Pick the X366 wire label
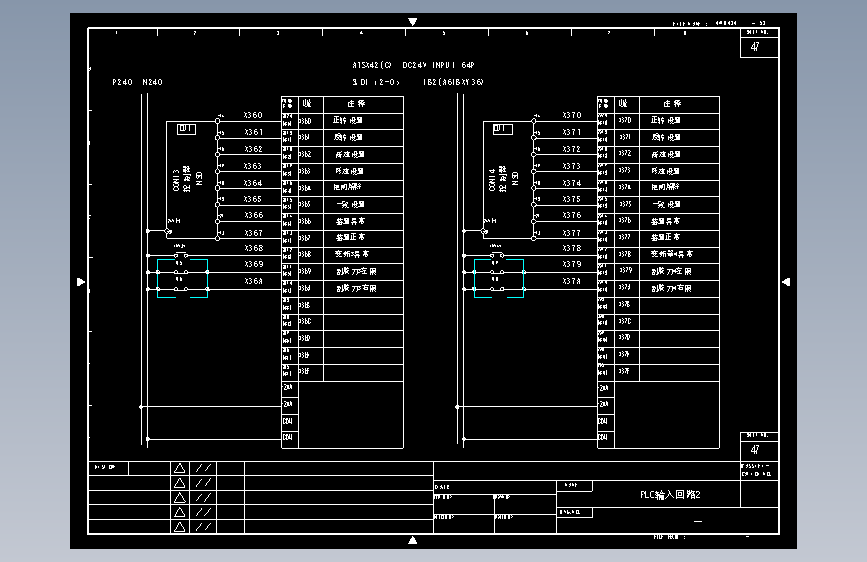The image size is (867, 562). [x=254, y=215]
